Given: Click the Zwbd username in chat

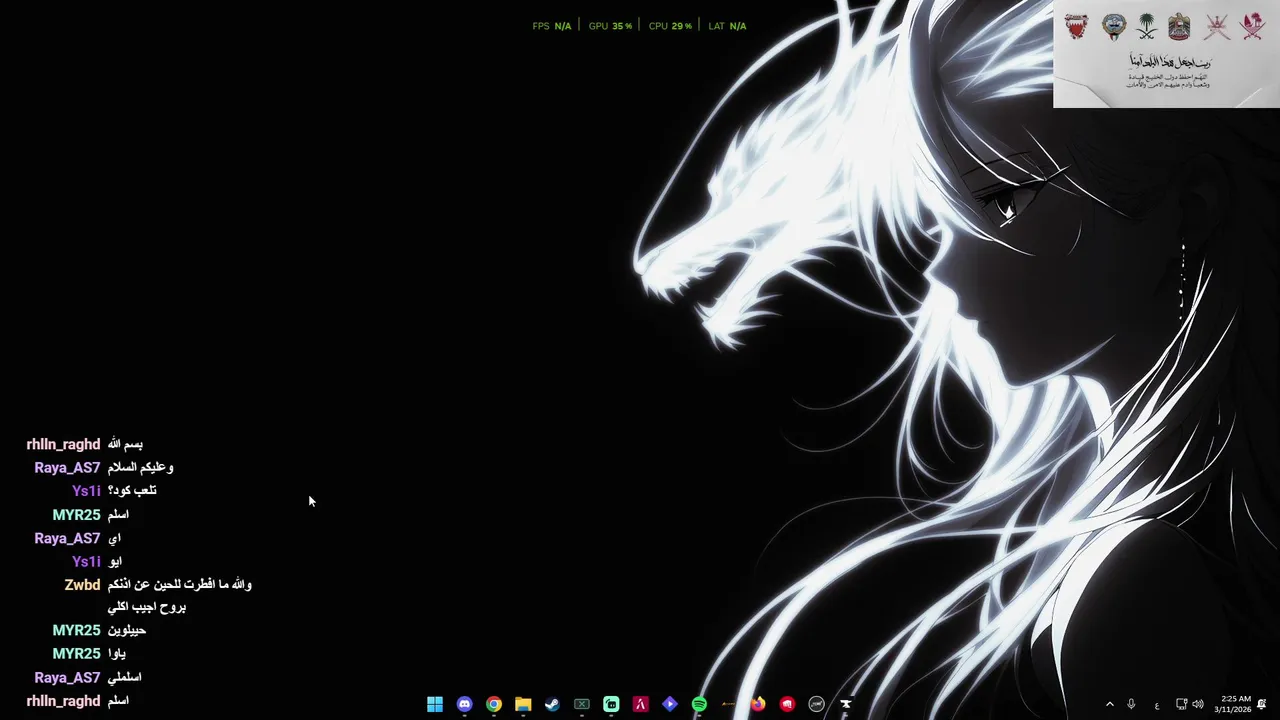Looking at the screenshot, I should point(82,585).
